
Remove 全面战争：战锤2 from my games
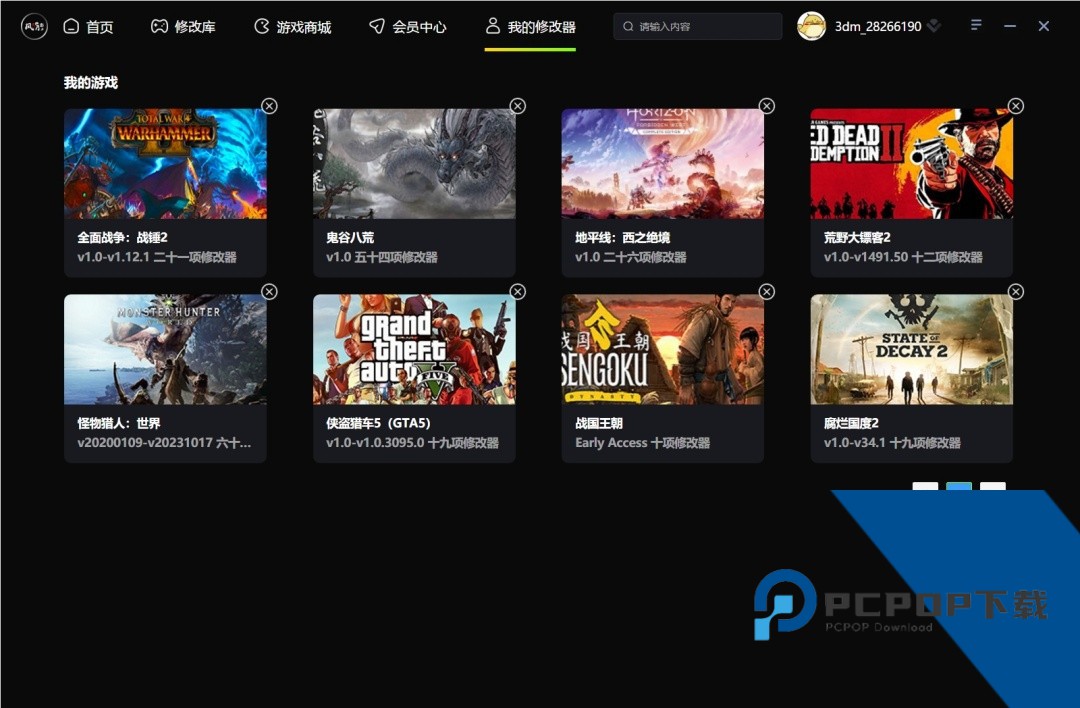[269, 106]
